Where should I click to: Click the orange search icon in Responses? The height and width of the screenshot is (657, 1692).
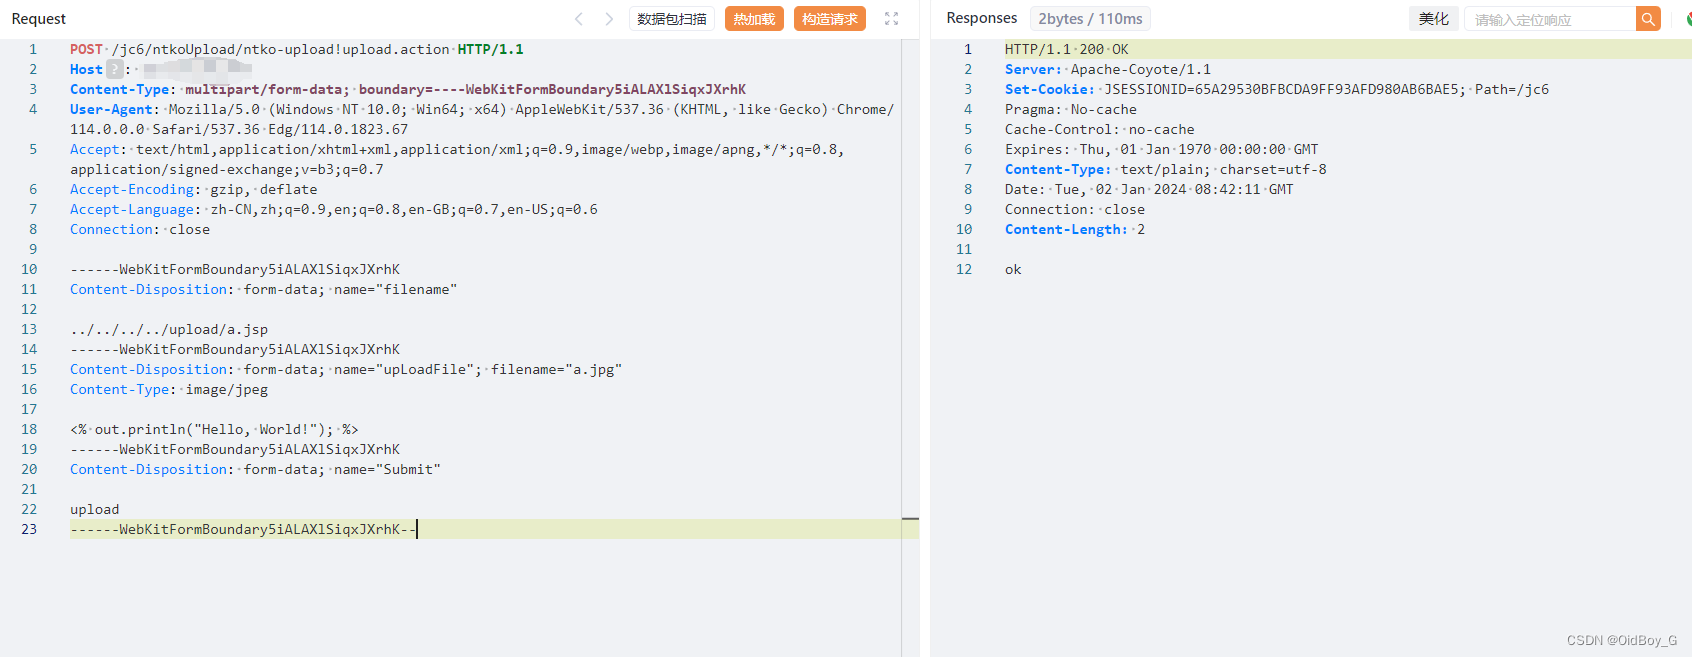[x=1648, y=19]
